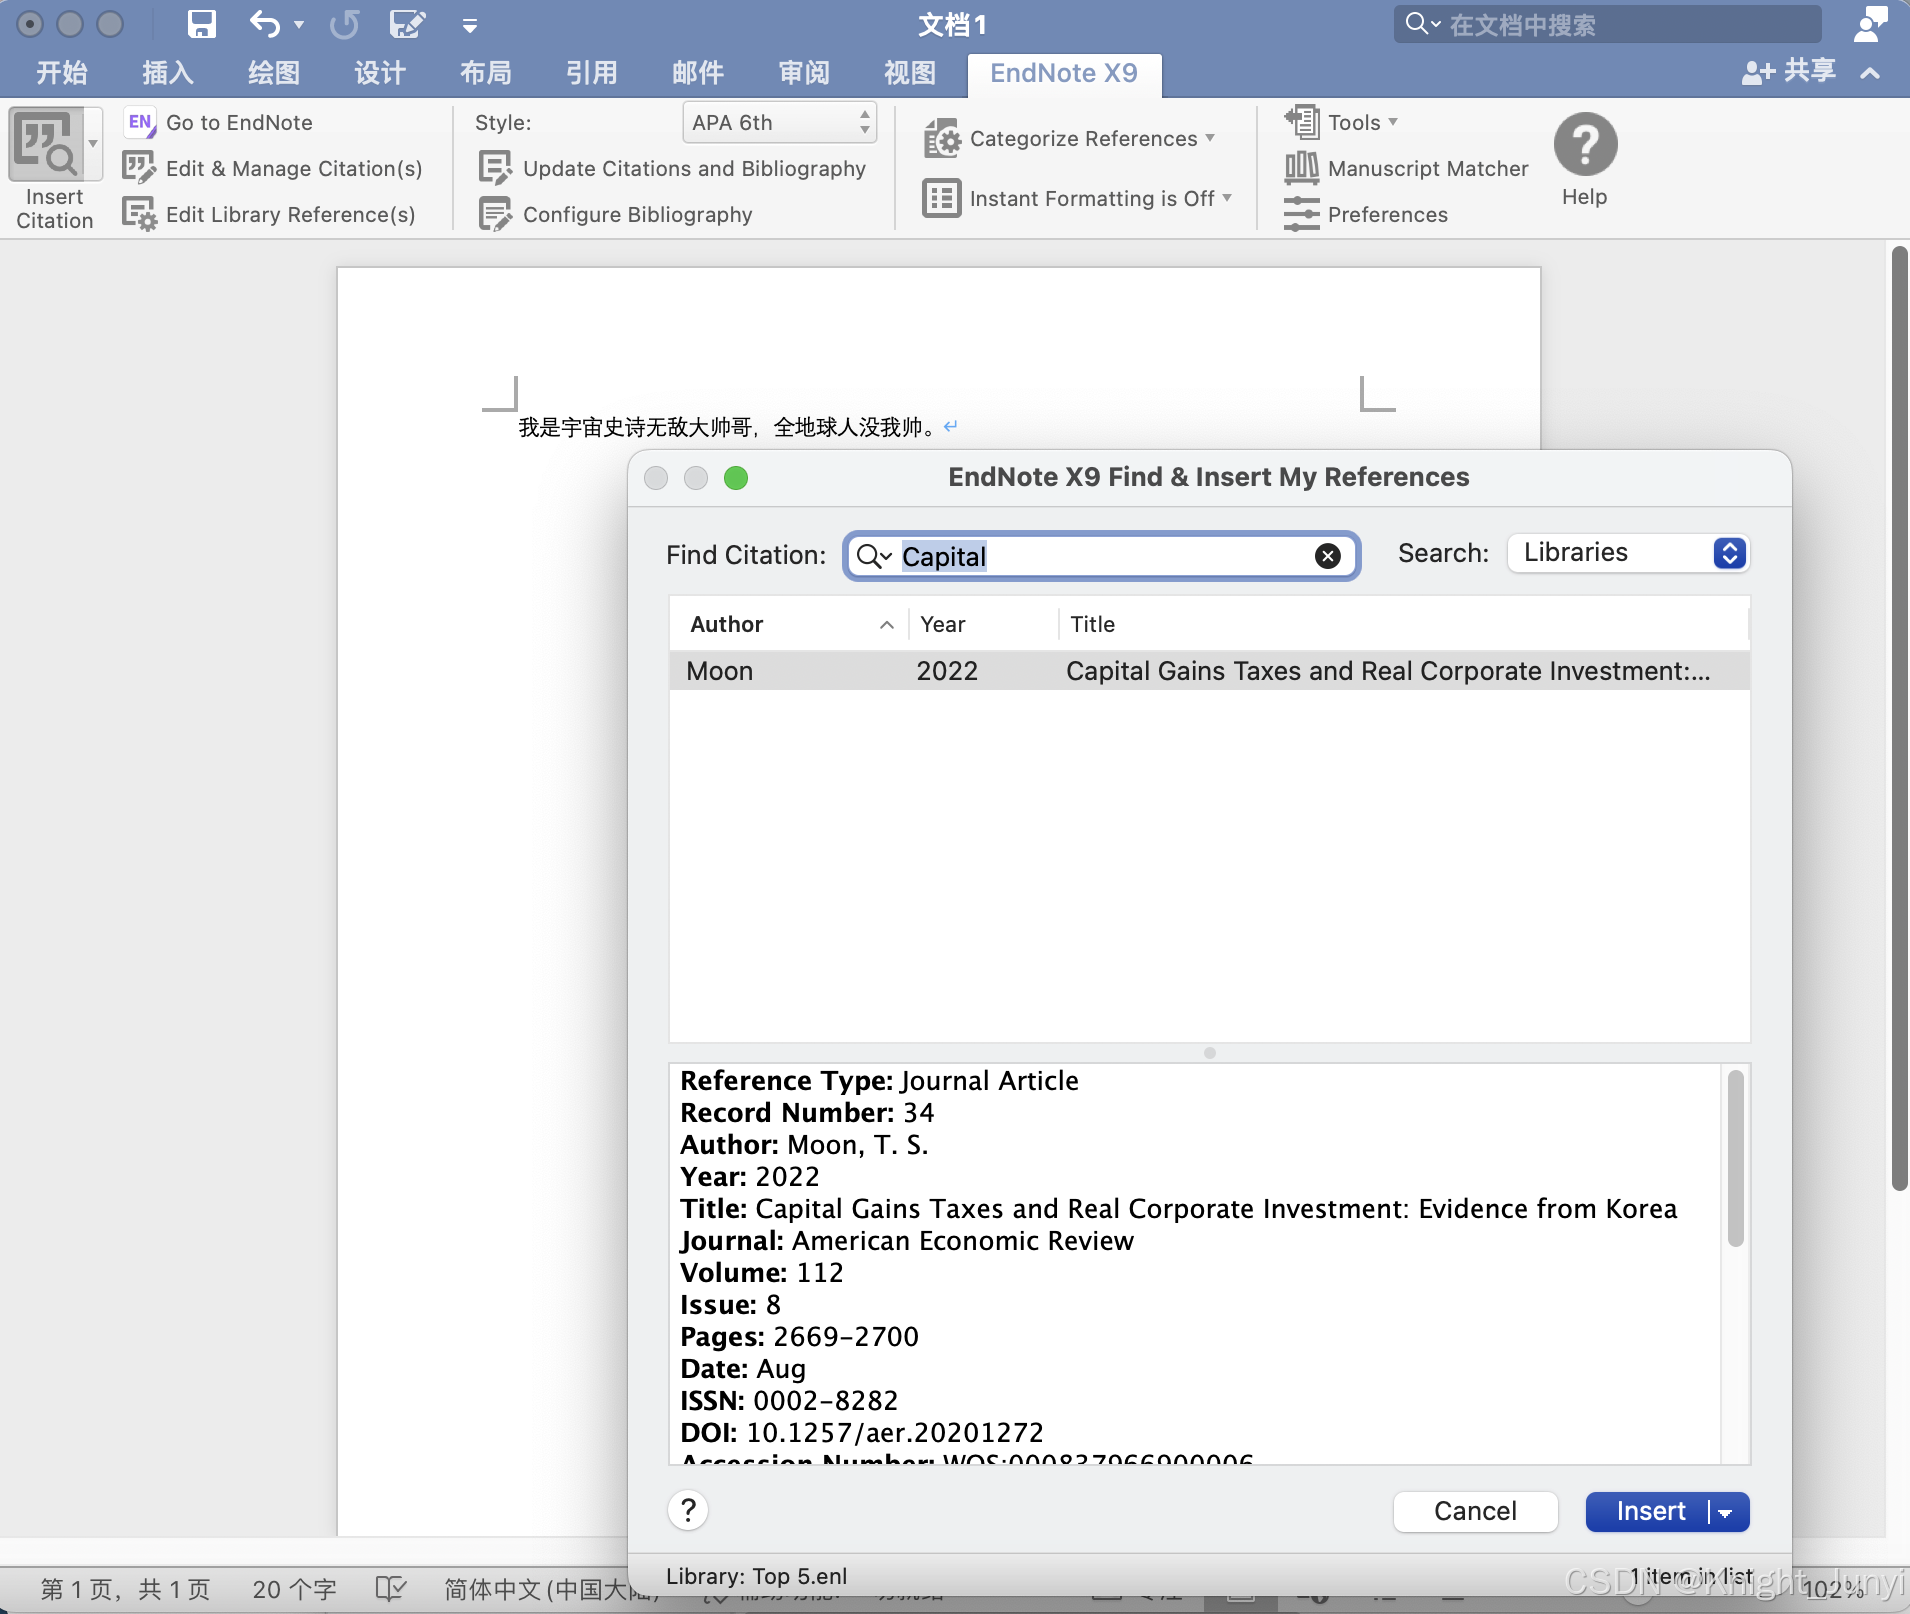Click the spelling check book icon in status bar
This screenshot has height=1614, width=1910.
(x=390, y=1589)
